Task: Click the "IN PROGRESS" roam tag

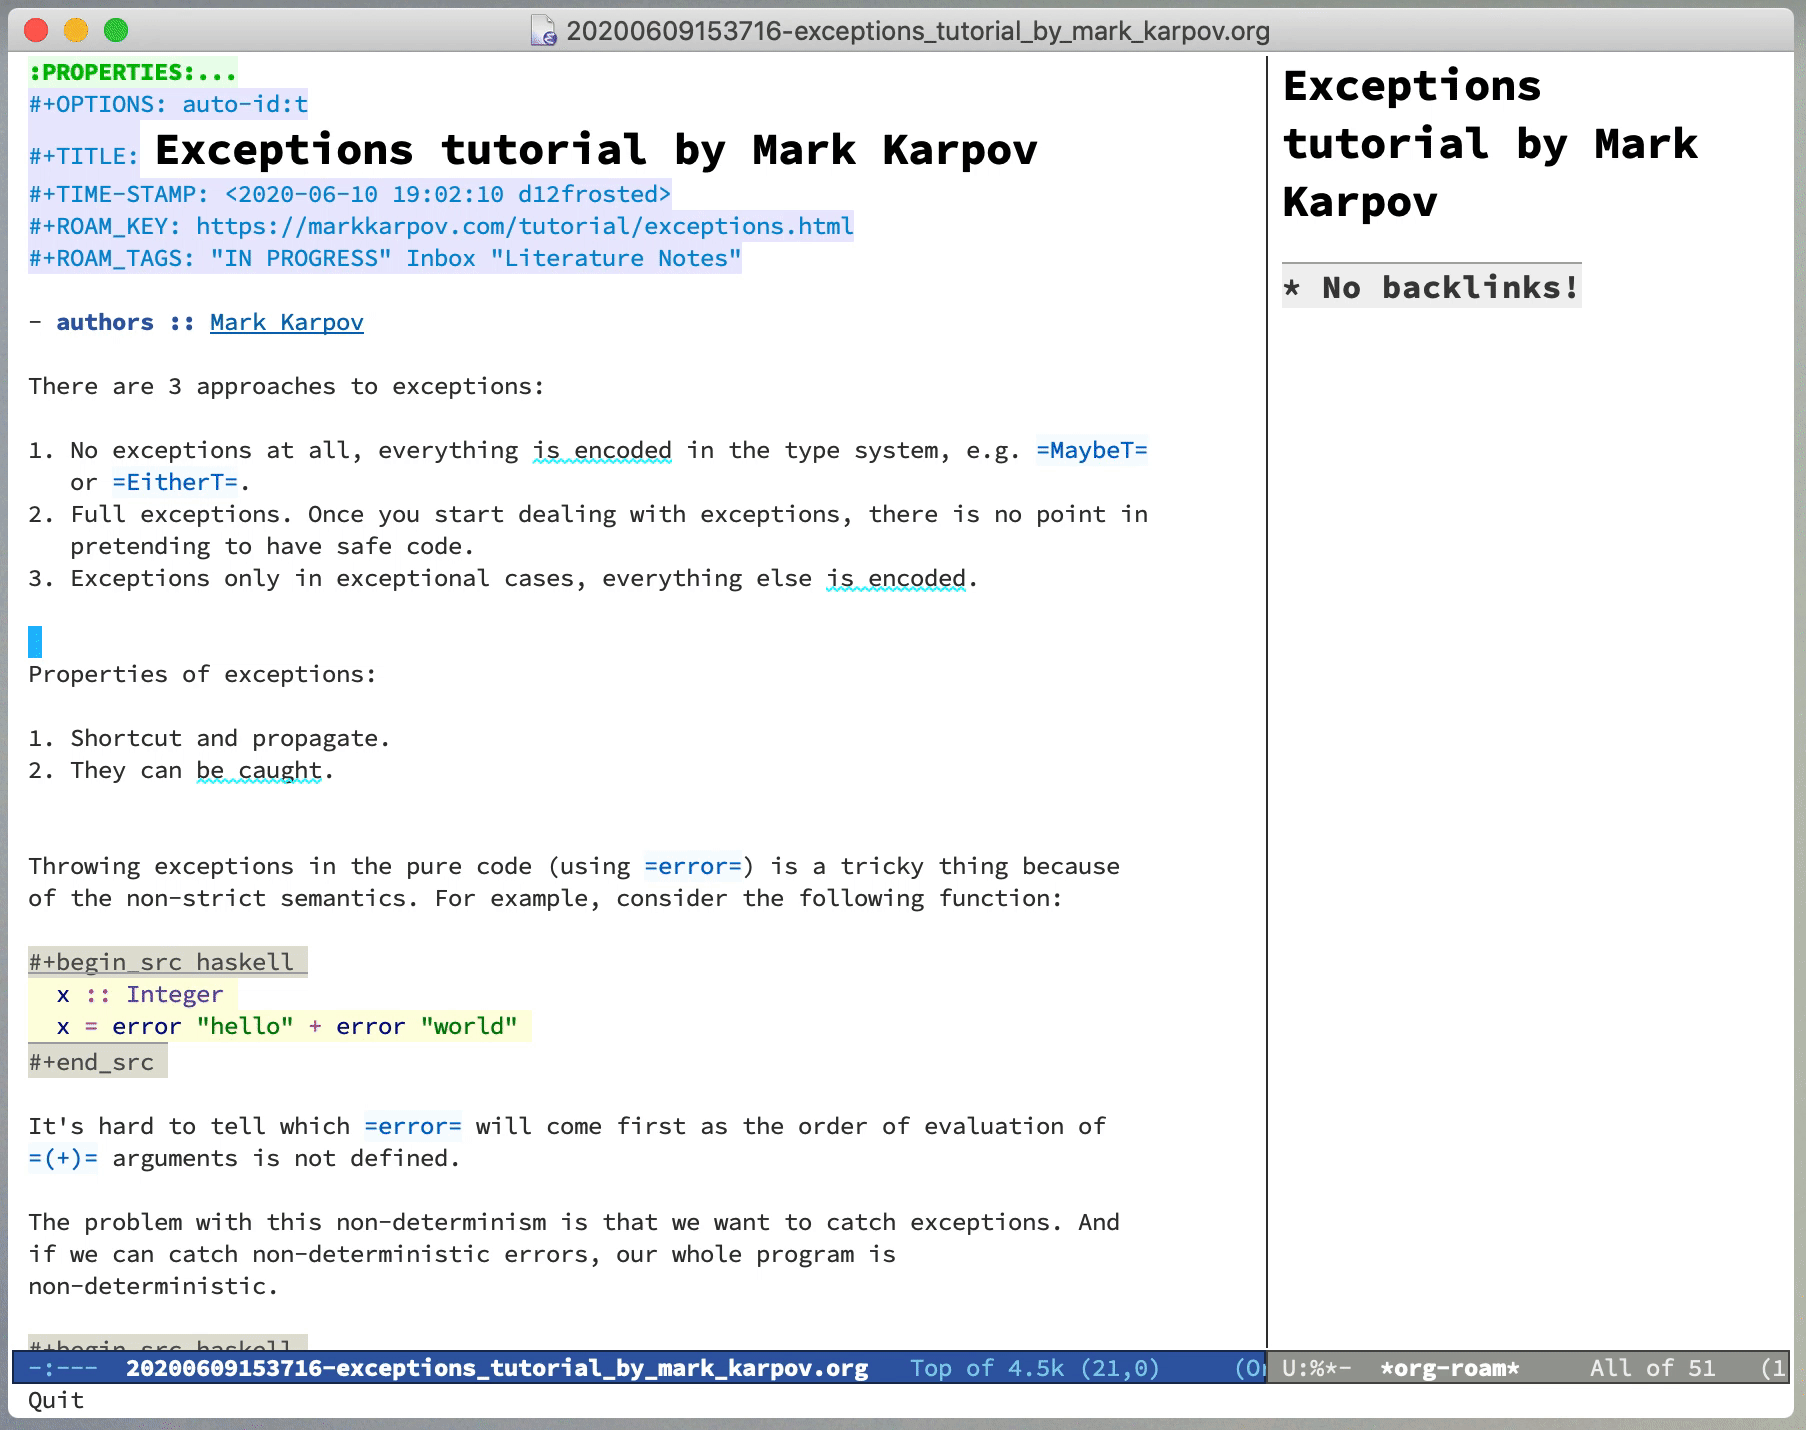Action: point(300,258)
